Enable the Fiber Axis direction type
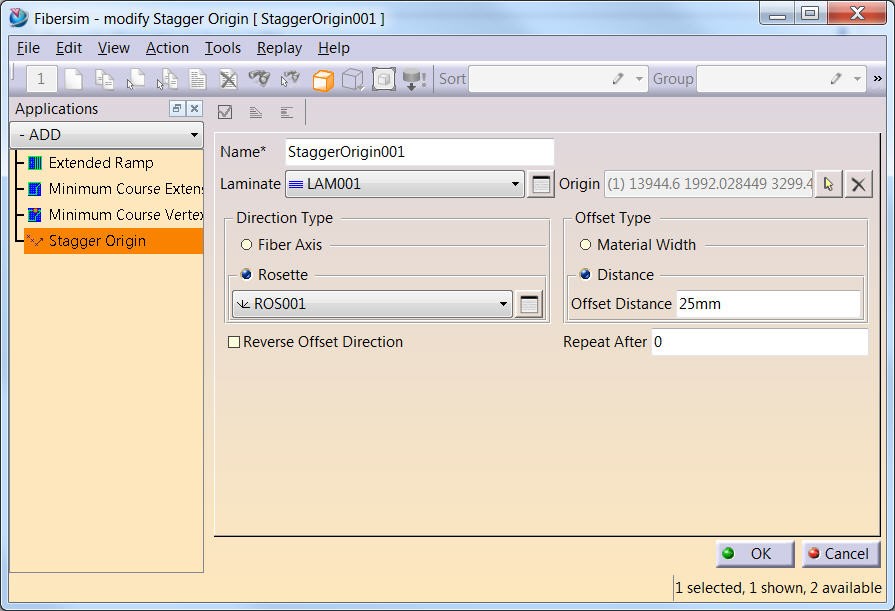 click(x=244, y=245)
